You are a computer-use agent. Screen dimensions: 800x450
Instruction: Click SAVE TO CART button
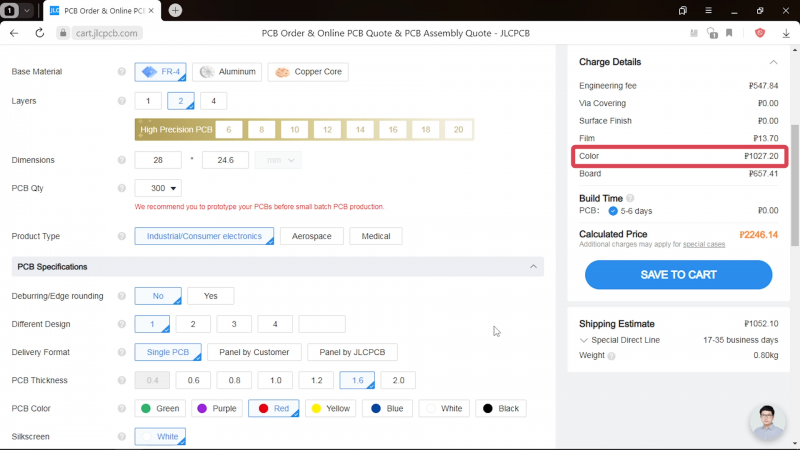678,275
